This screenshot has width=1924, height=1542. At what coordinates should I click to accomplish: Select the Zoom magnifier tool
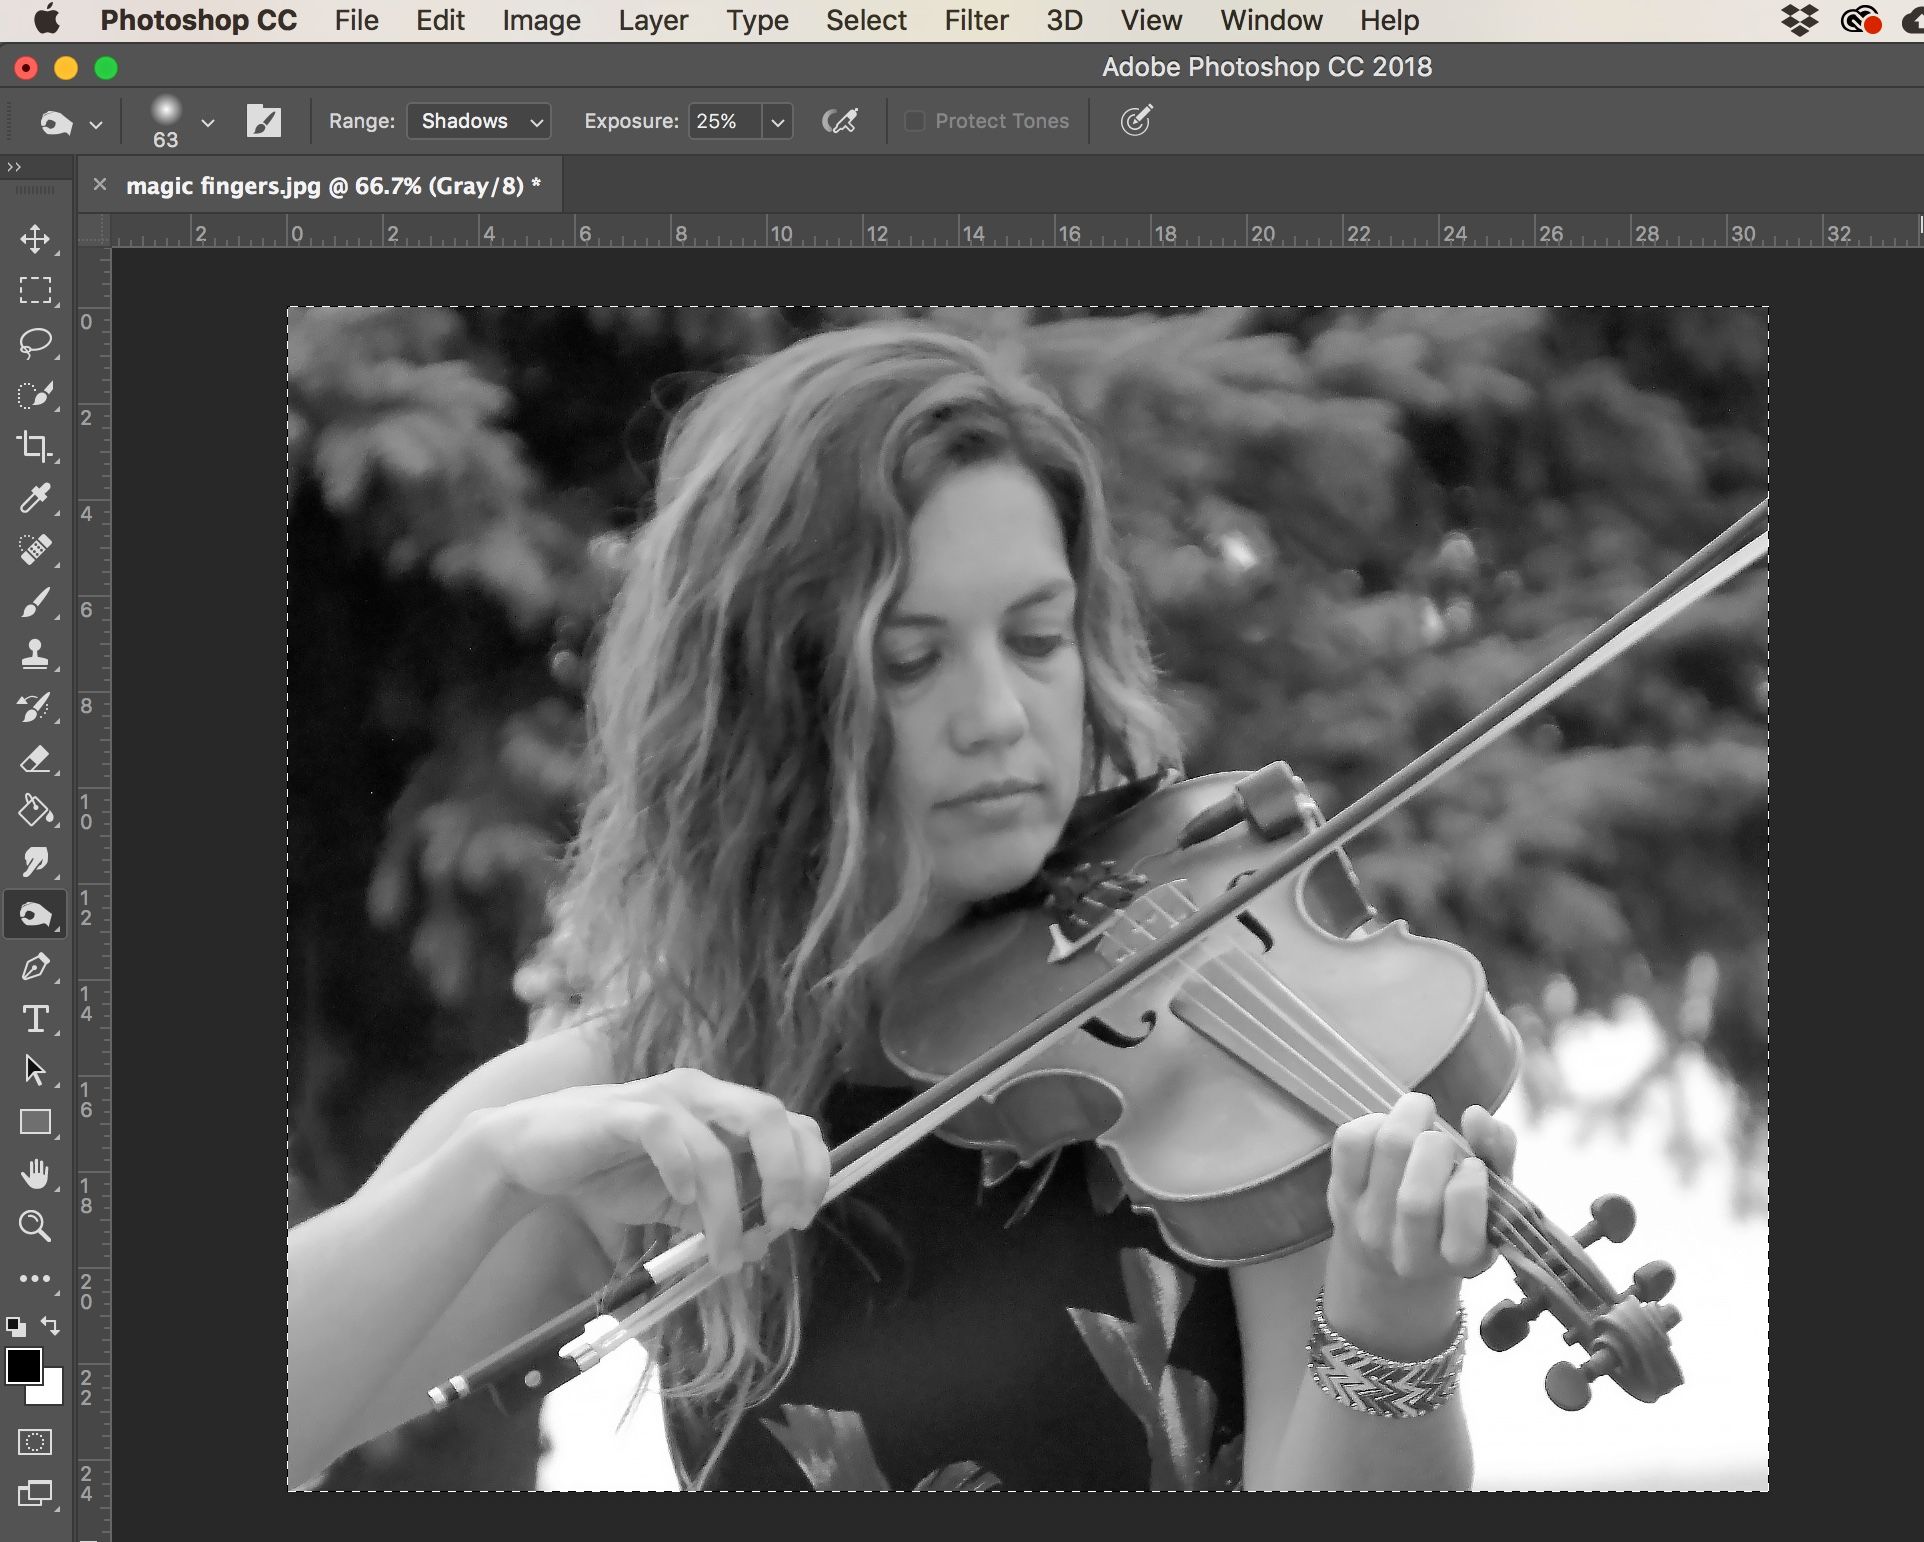click(35, 1226)
